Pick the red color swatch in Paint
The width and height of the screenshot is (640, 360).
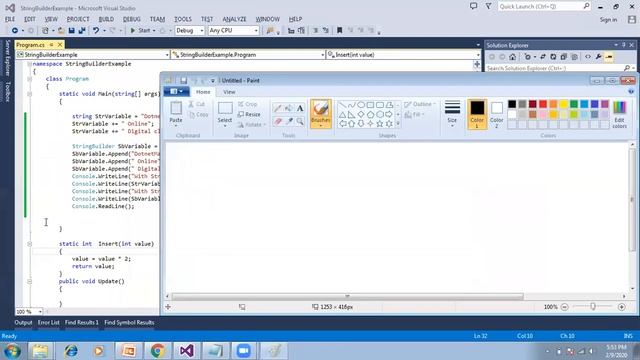tap(543, 104)
